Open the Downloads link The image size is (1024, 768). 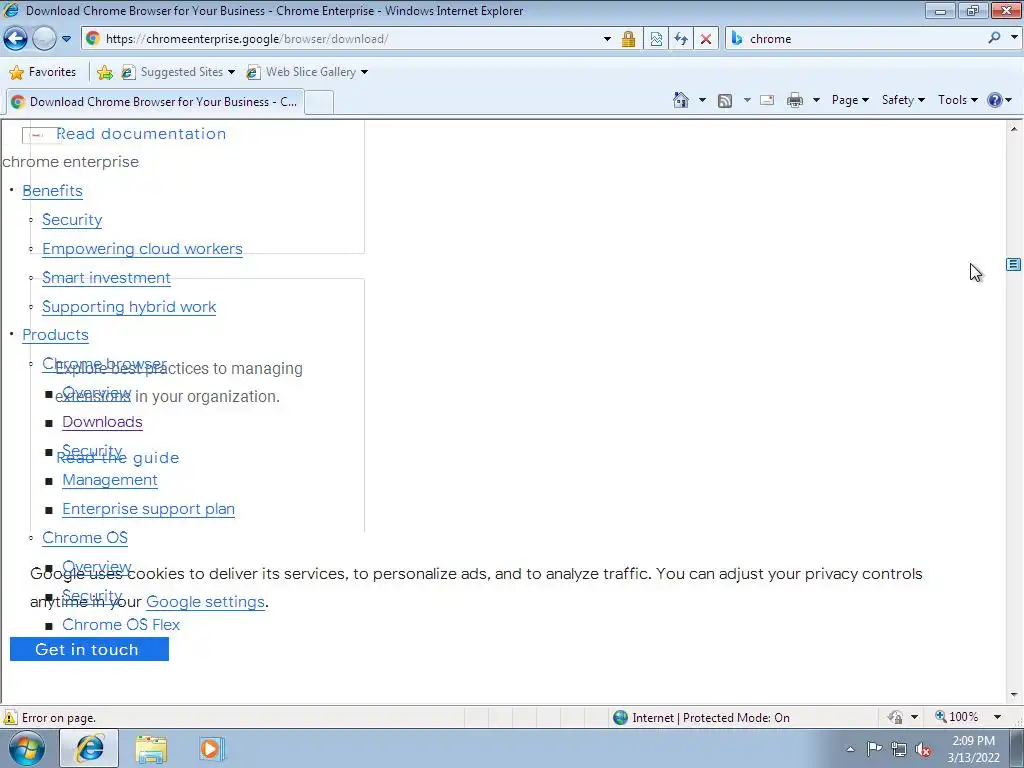point(103,422)
